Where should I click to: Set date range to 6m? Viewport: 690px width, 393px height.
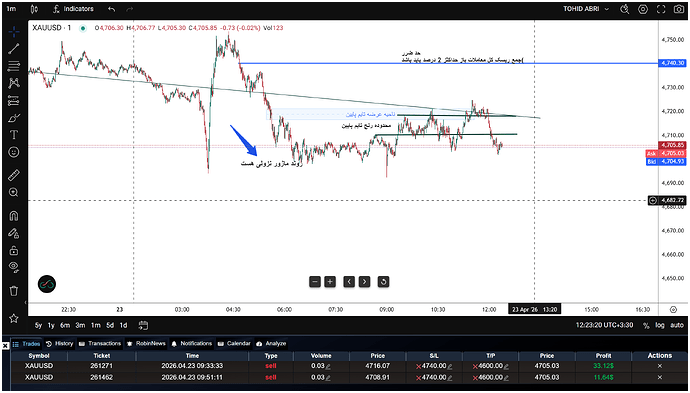[x=65, y=325]
